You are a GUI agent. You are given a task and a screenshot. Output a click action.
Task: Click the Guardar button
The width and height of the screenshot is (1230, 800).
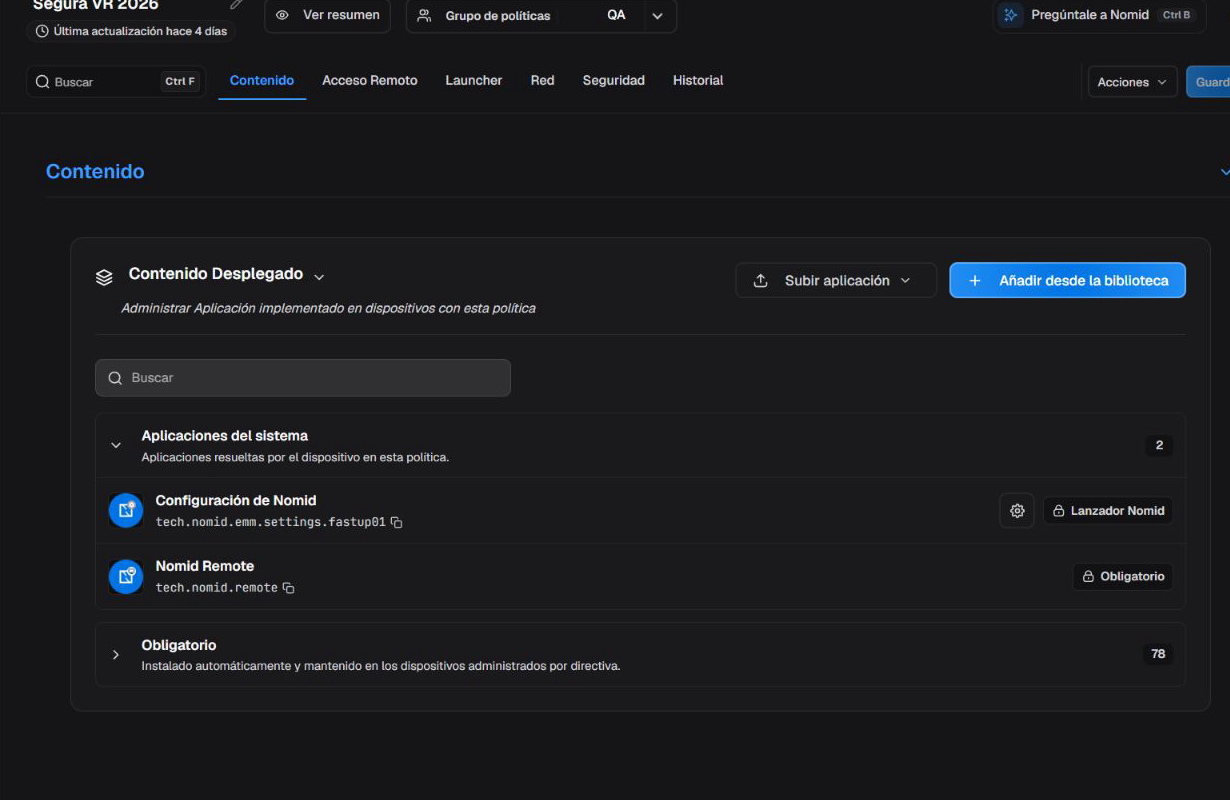click(x=1208, y=82)
